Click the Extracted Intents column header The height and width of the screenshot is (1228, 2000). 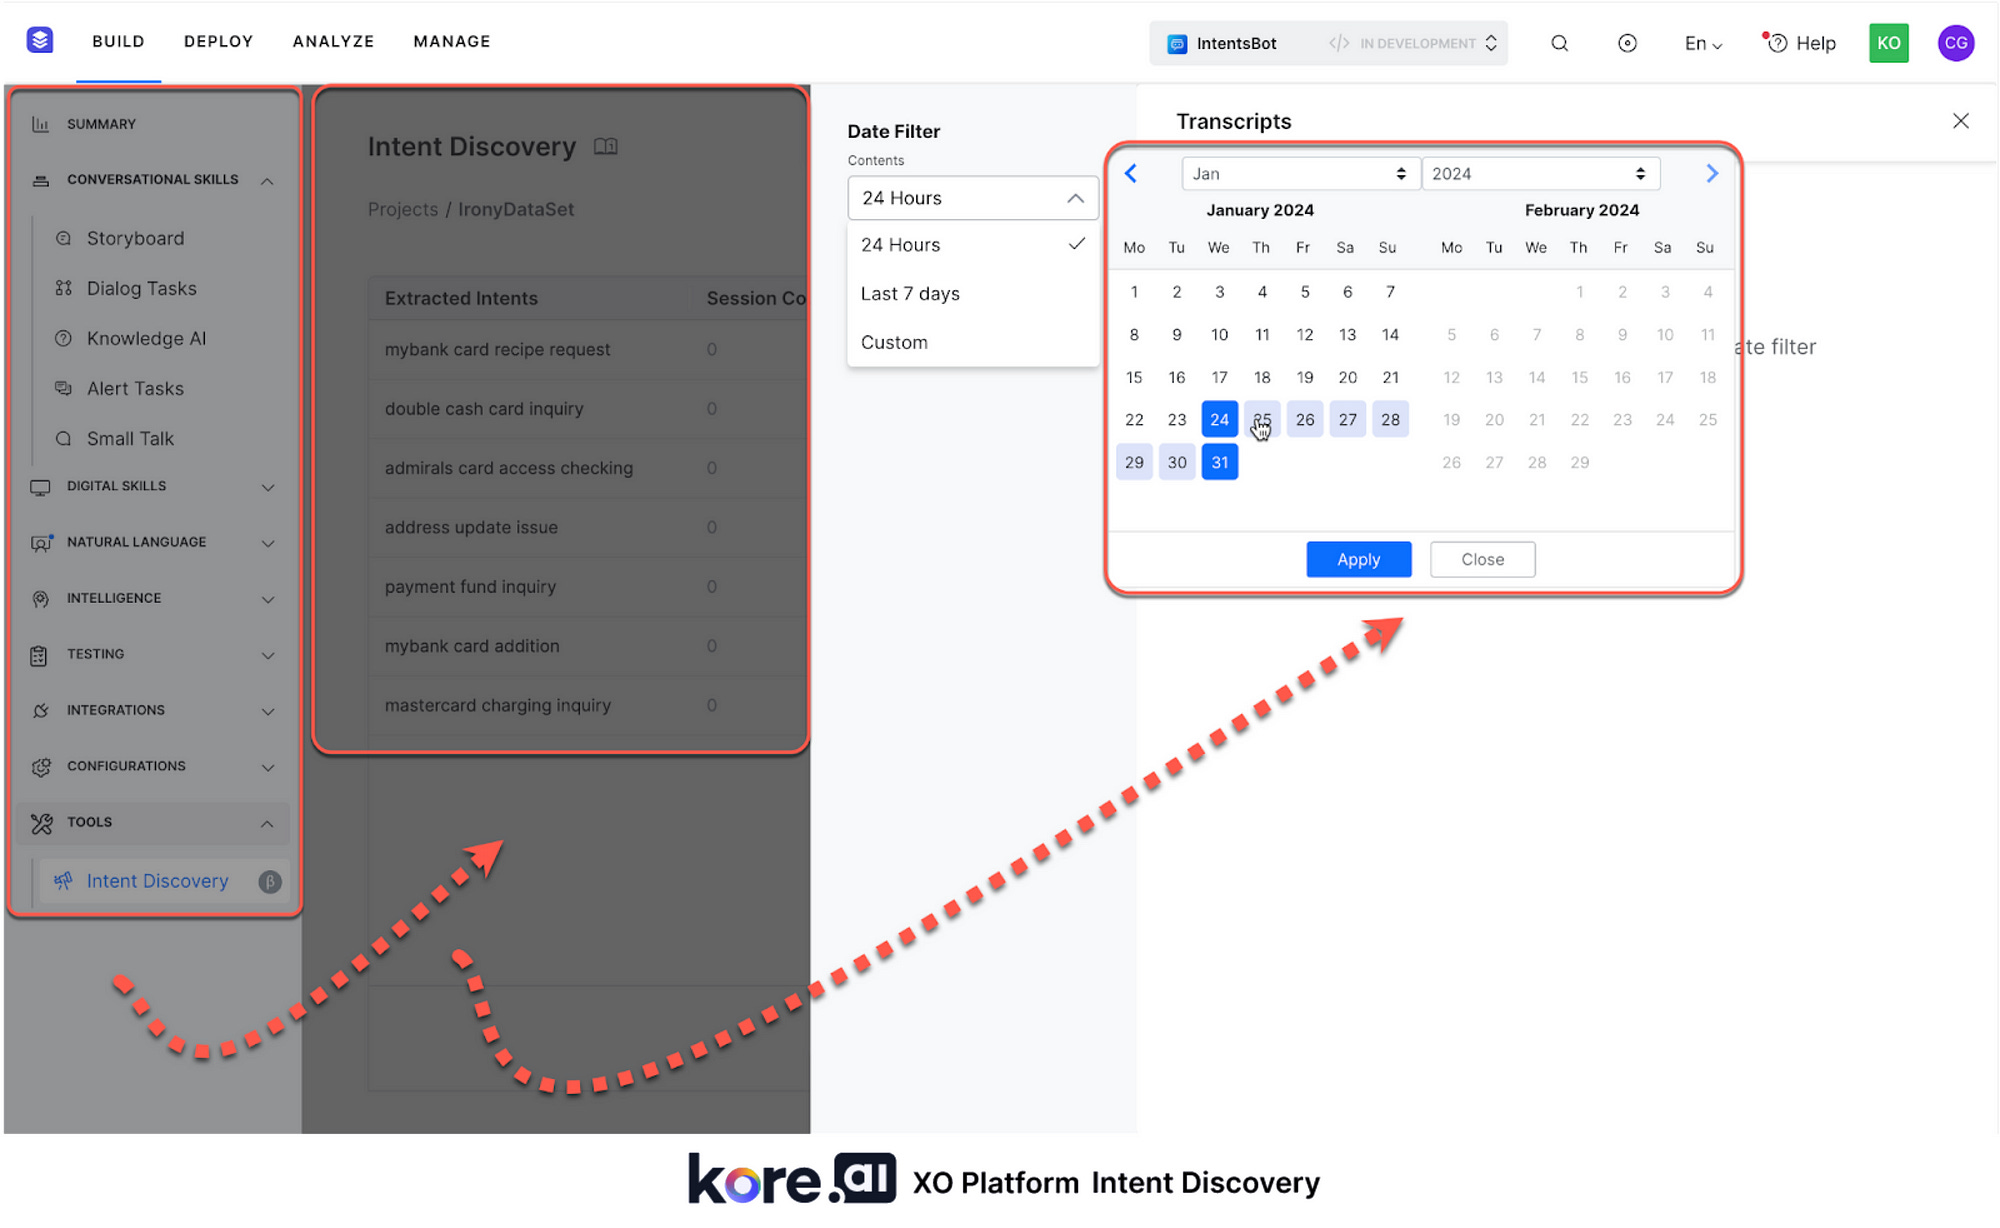pos(461,298)
